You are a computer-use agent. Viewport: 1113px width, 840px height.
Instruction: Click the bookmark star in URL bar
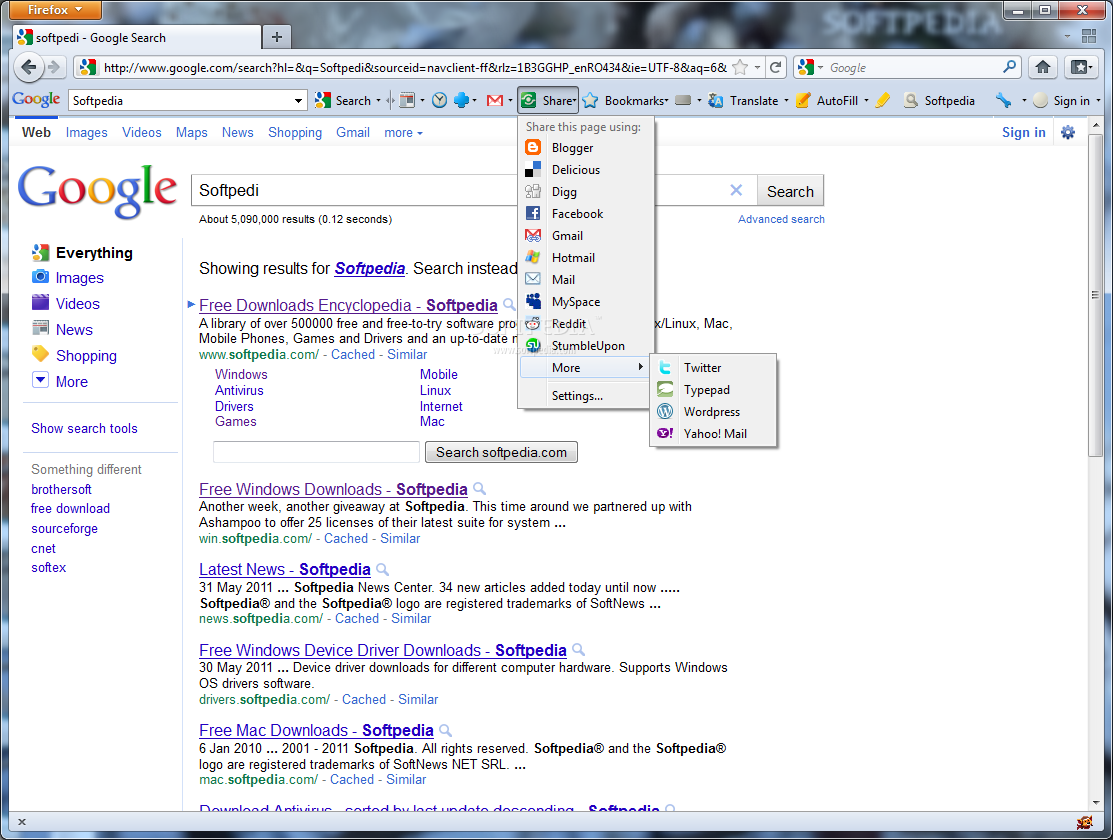tap(740, 67)
